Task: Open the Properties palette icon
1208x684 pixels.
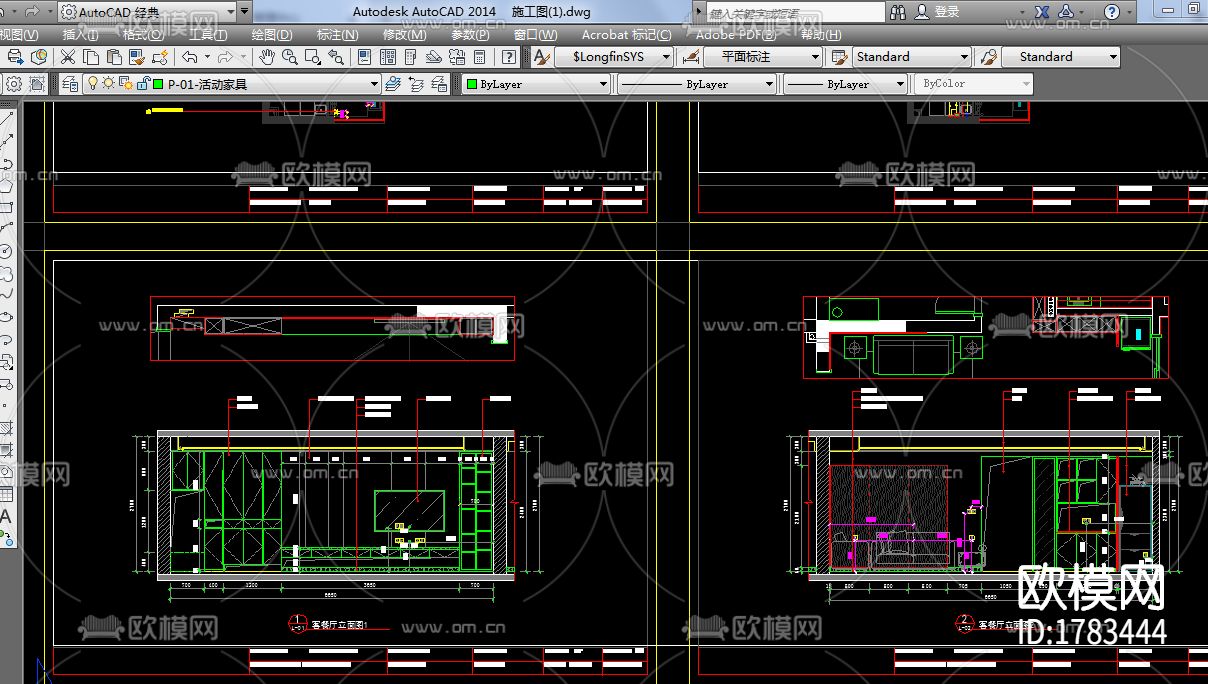Action: coord(364,57)
